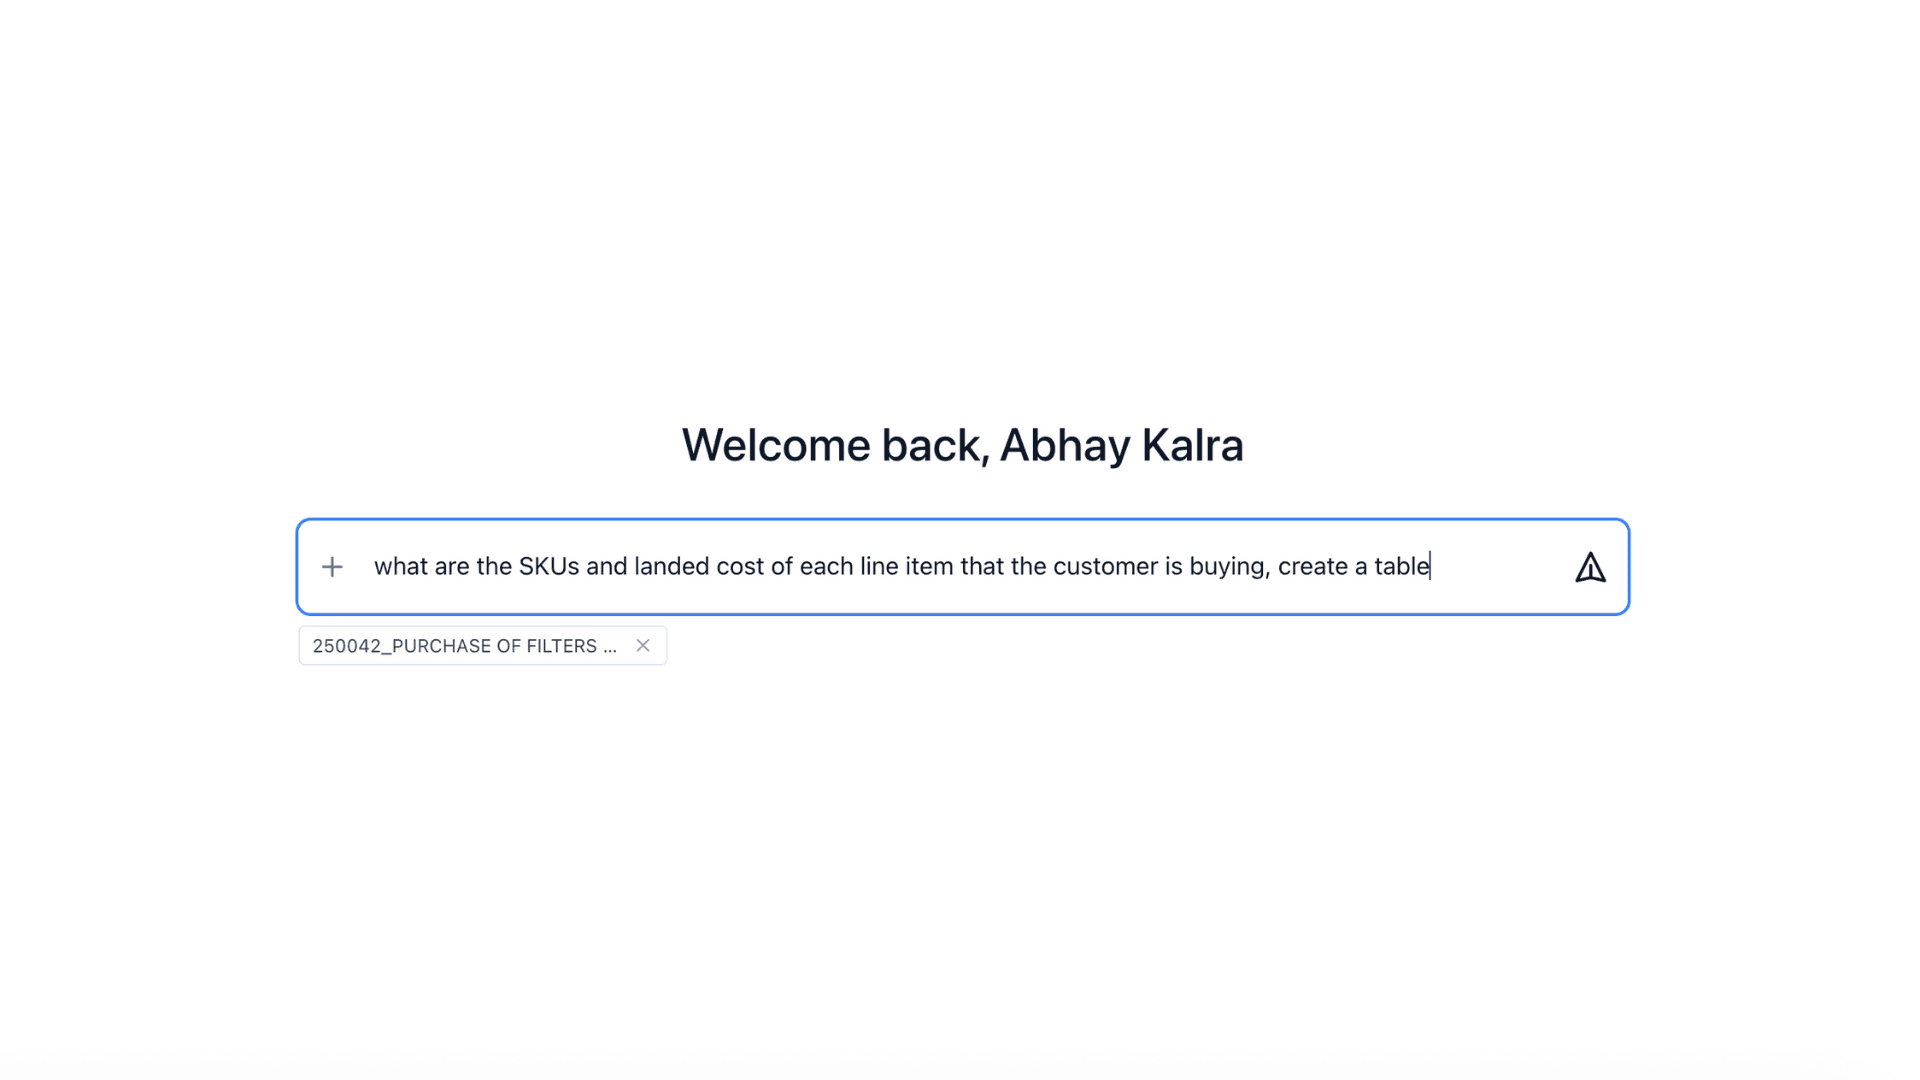Click the word "create" in the prompt

(x=1312, y=567)
